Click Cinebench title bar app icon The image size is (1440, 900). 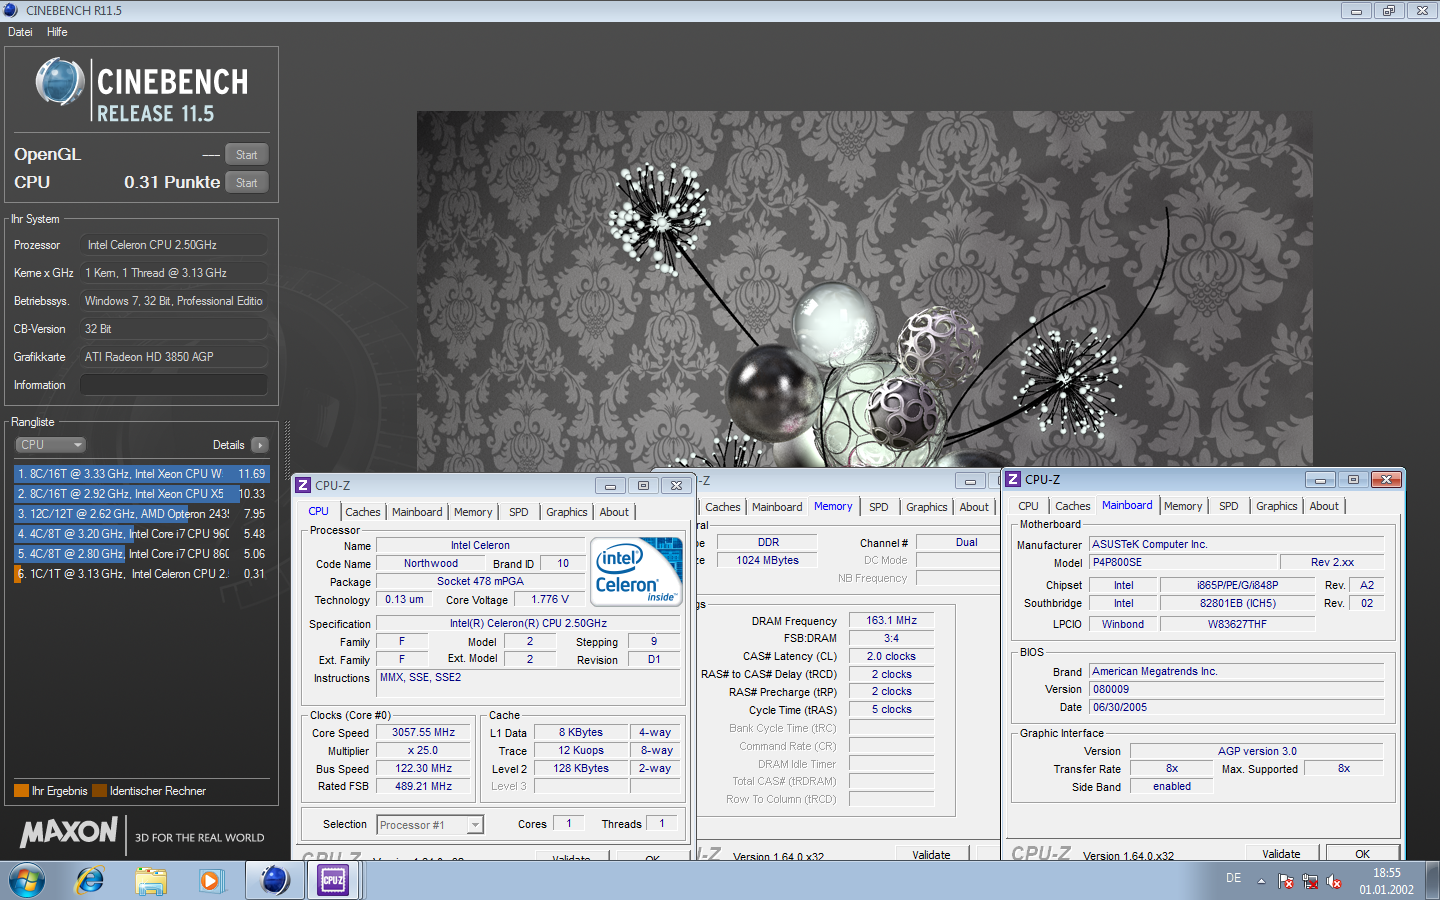click(x=11, y=10)
